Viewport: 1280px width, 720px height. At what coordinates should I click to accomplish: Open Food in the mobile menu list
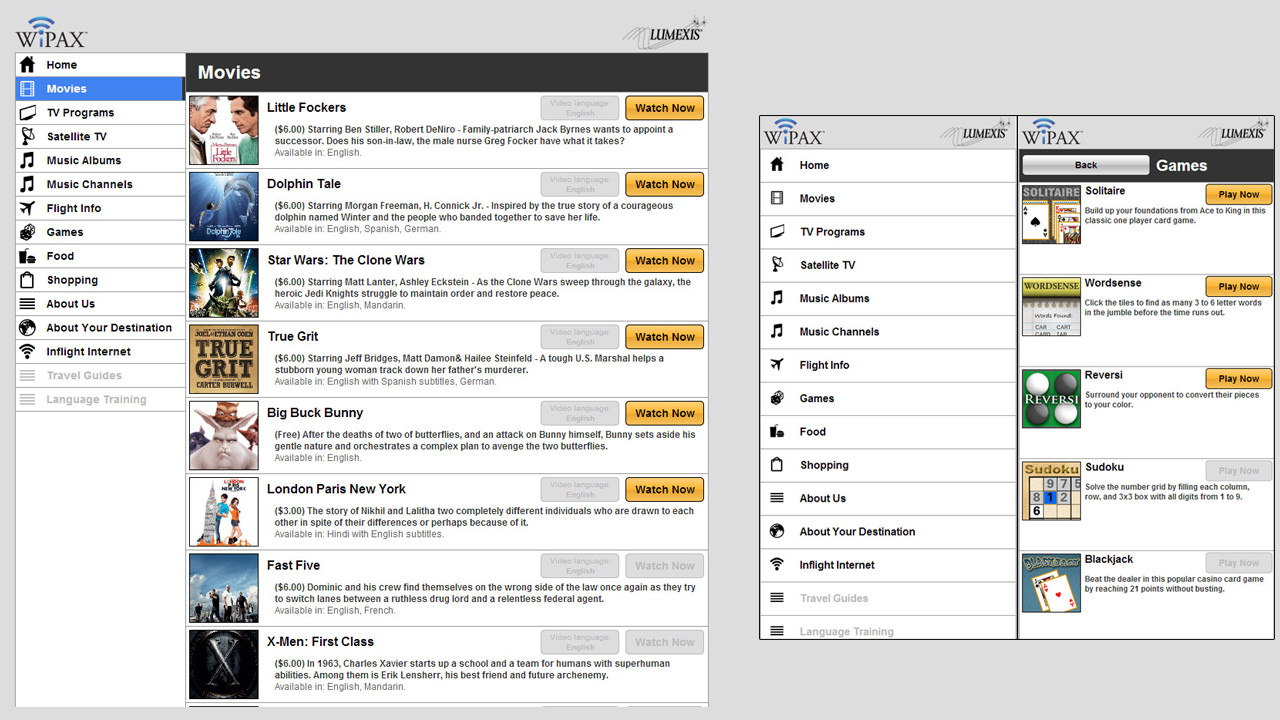812,432
